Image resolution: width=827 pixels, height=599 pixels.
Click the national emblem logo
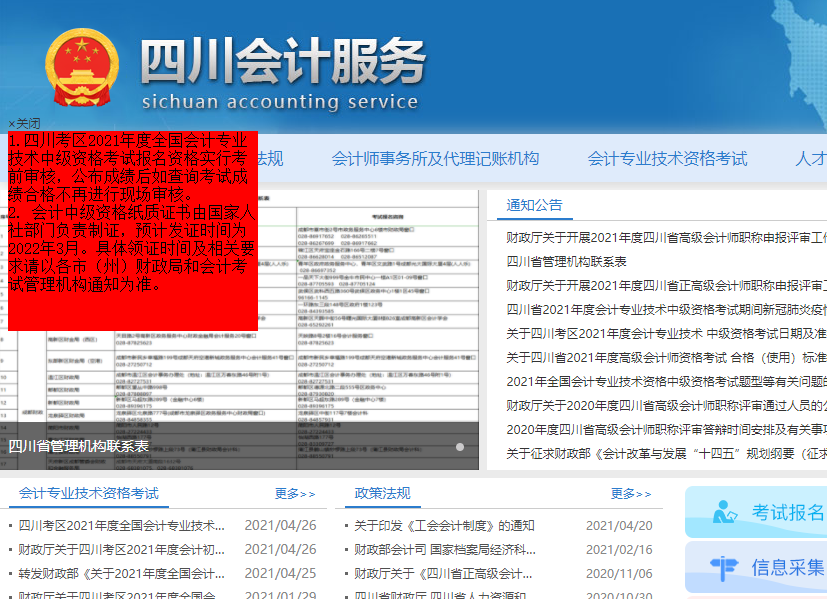pyautogui.click(x=80, y=67)
